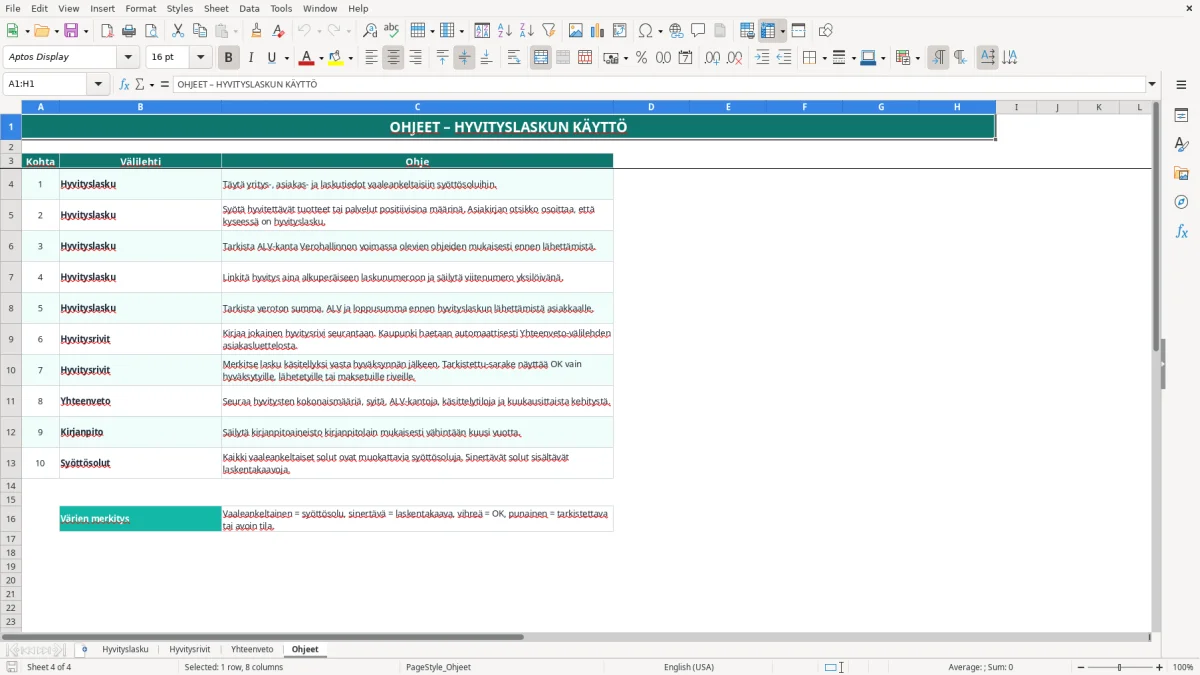
Task: Toggle Wrap Text
Action: [514, 58]
